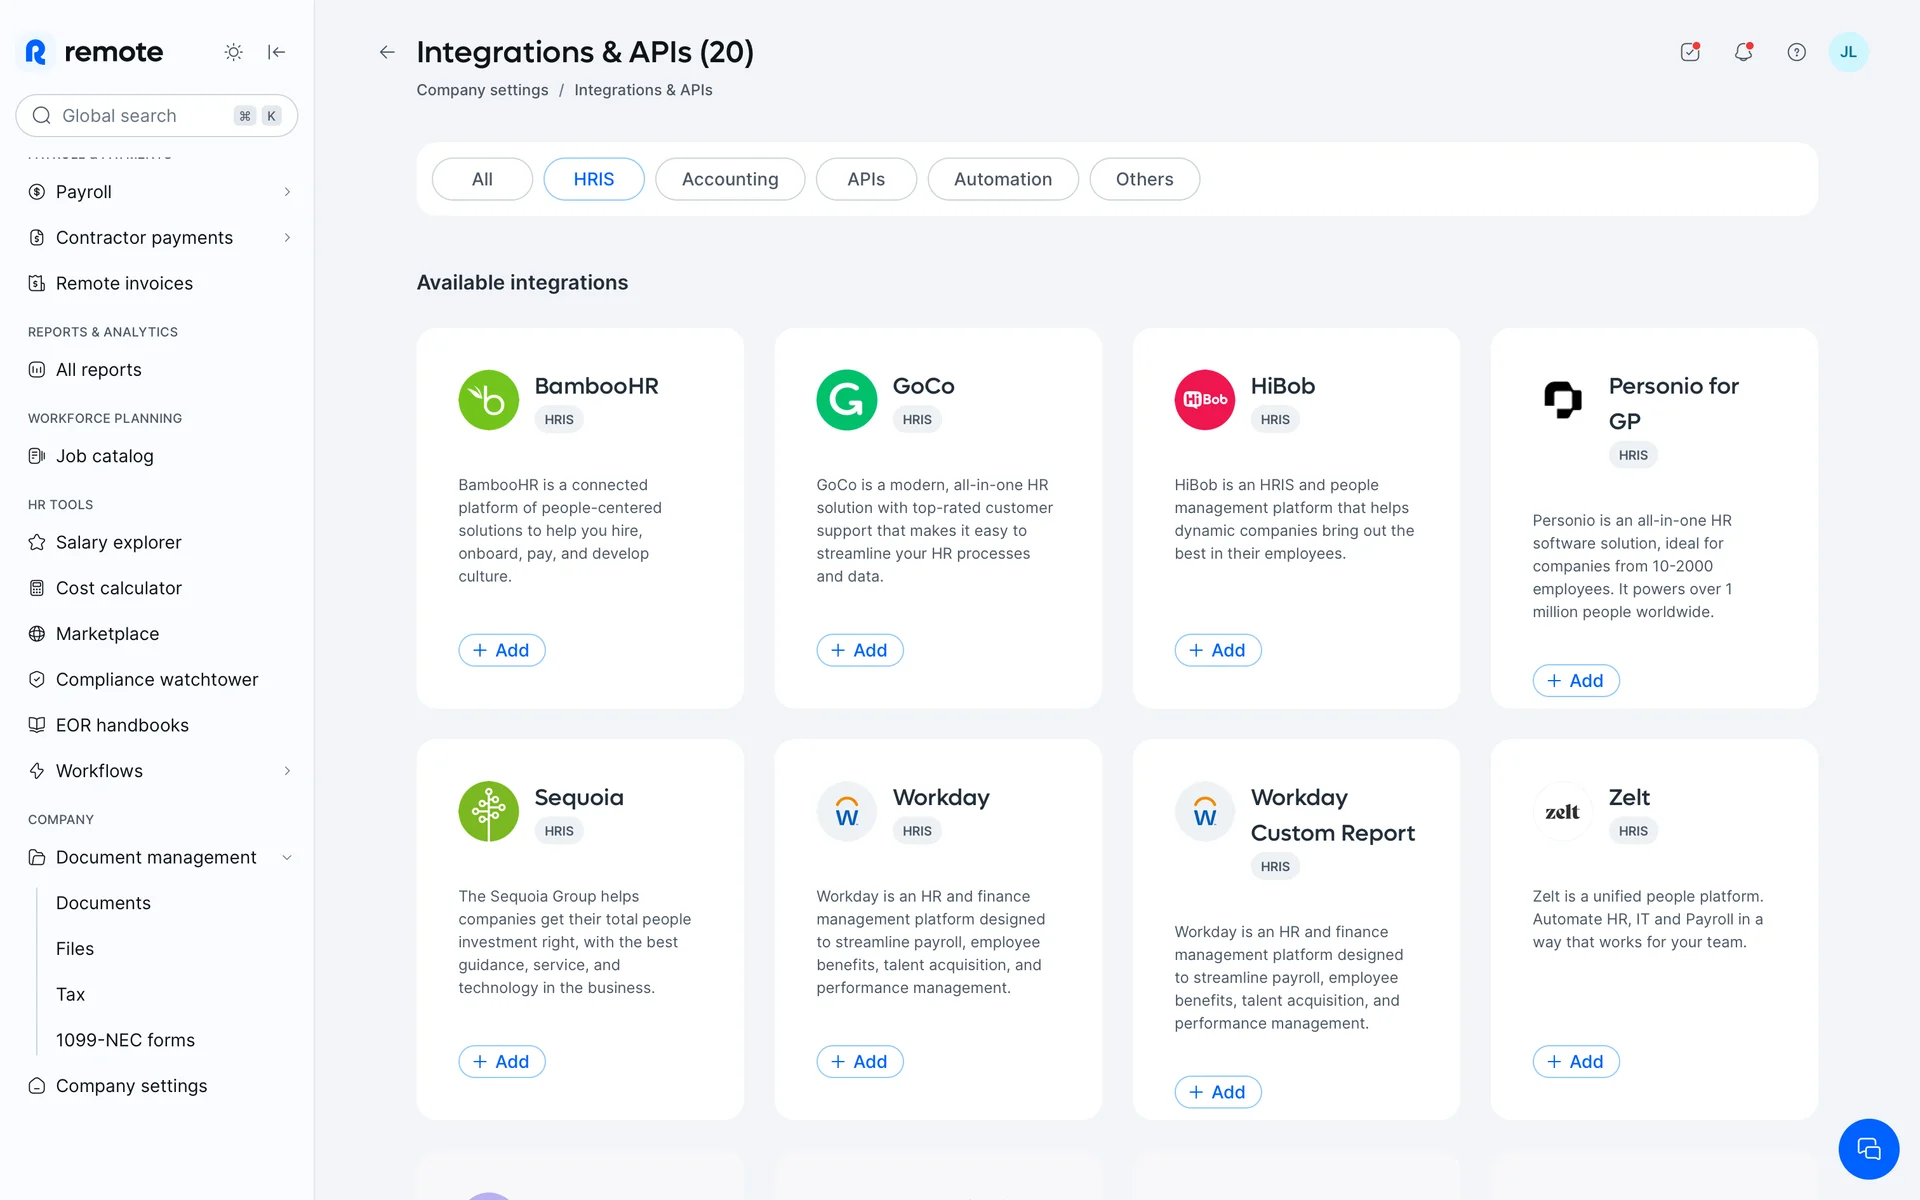Switch to the Automation filter tab
The image size is (1920, 1200).
[x=1002, y=179]
